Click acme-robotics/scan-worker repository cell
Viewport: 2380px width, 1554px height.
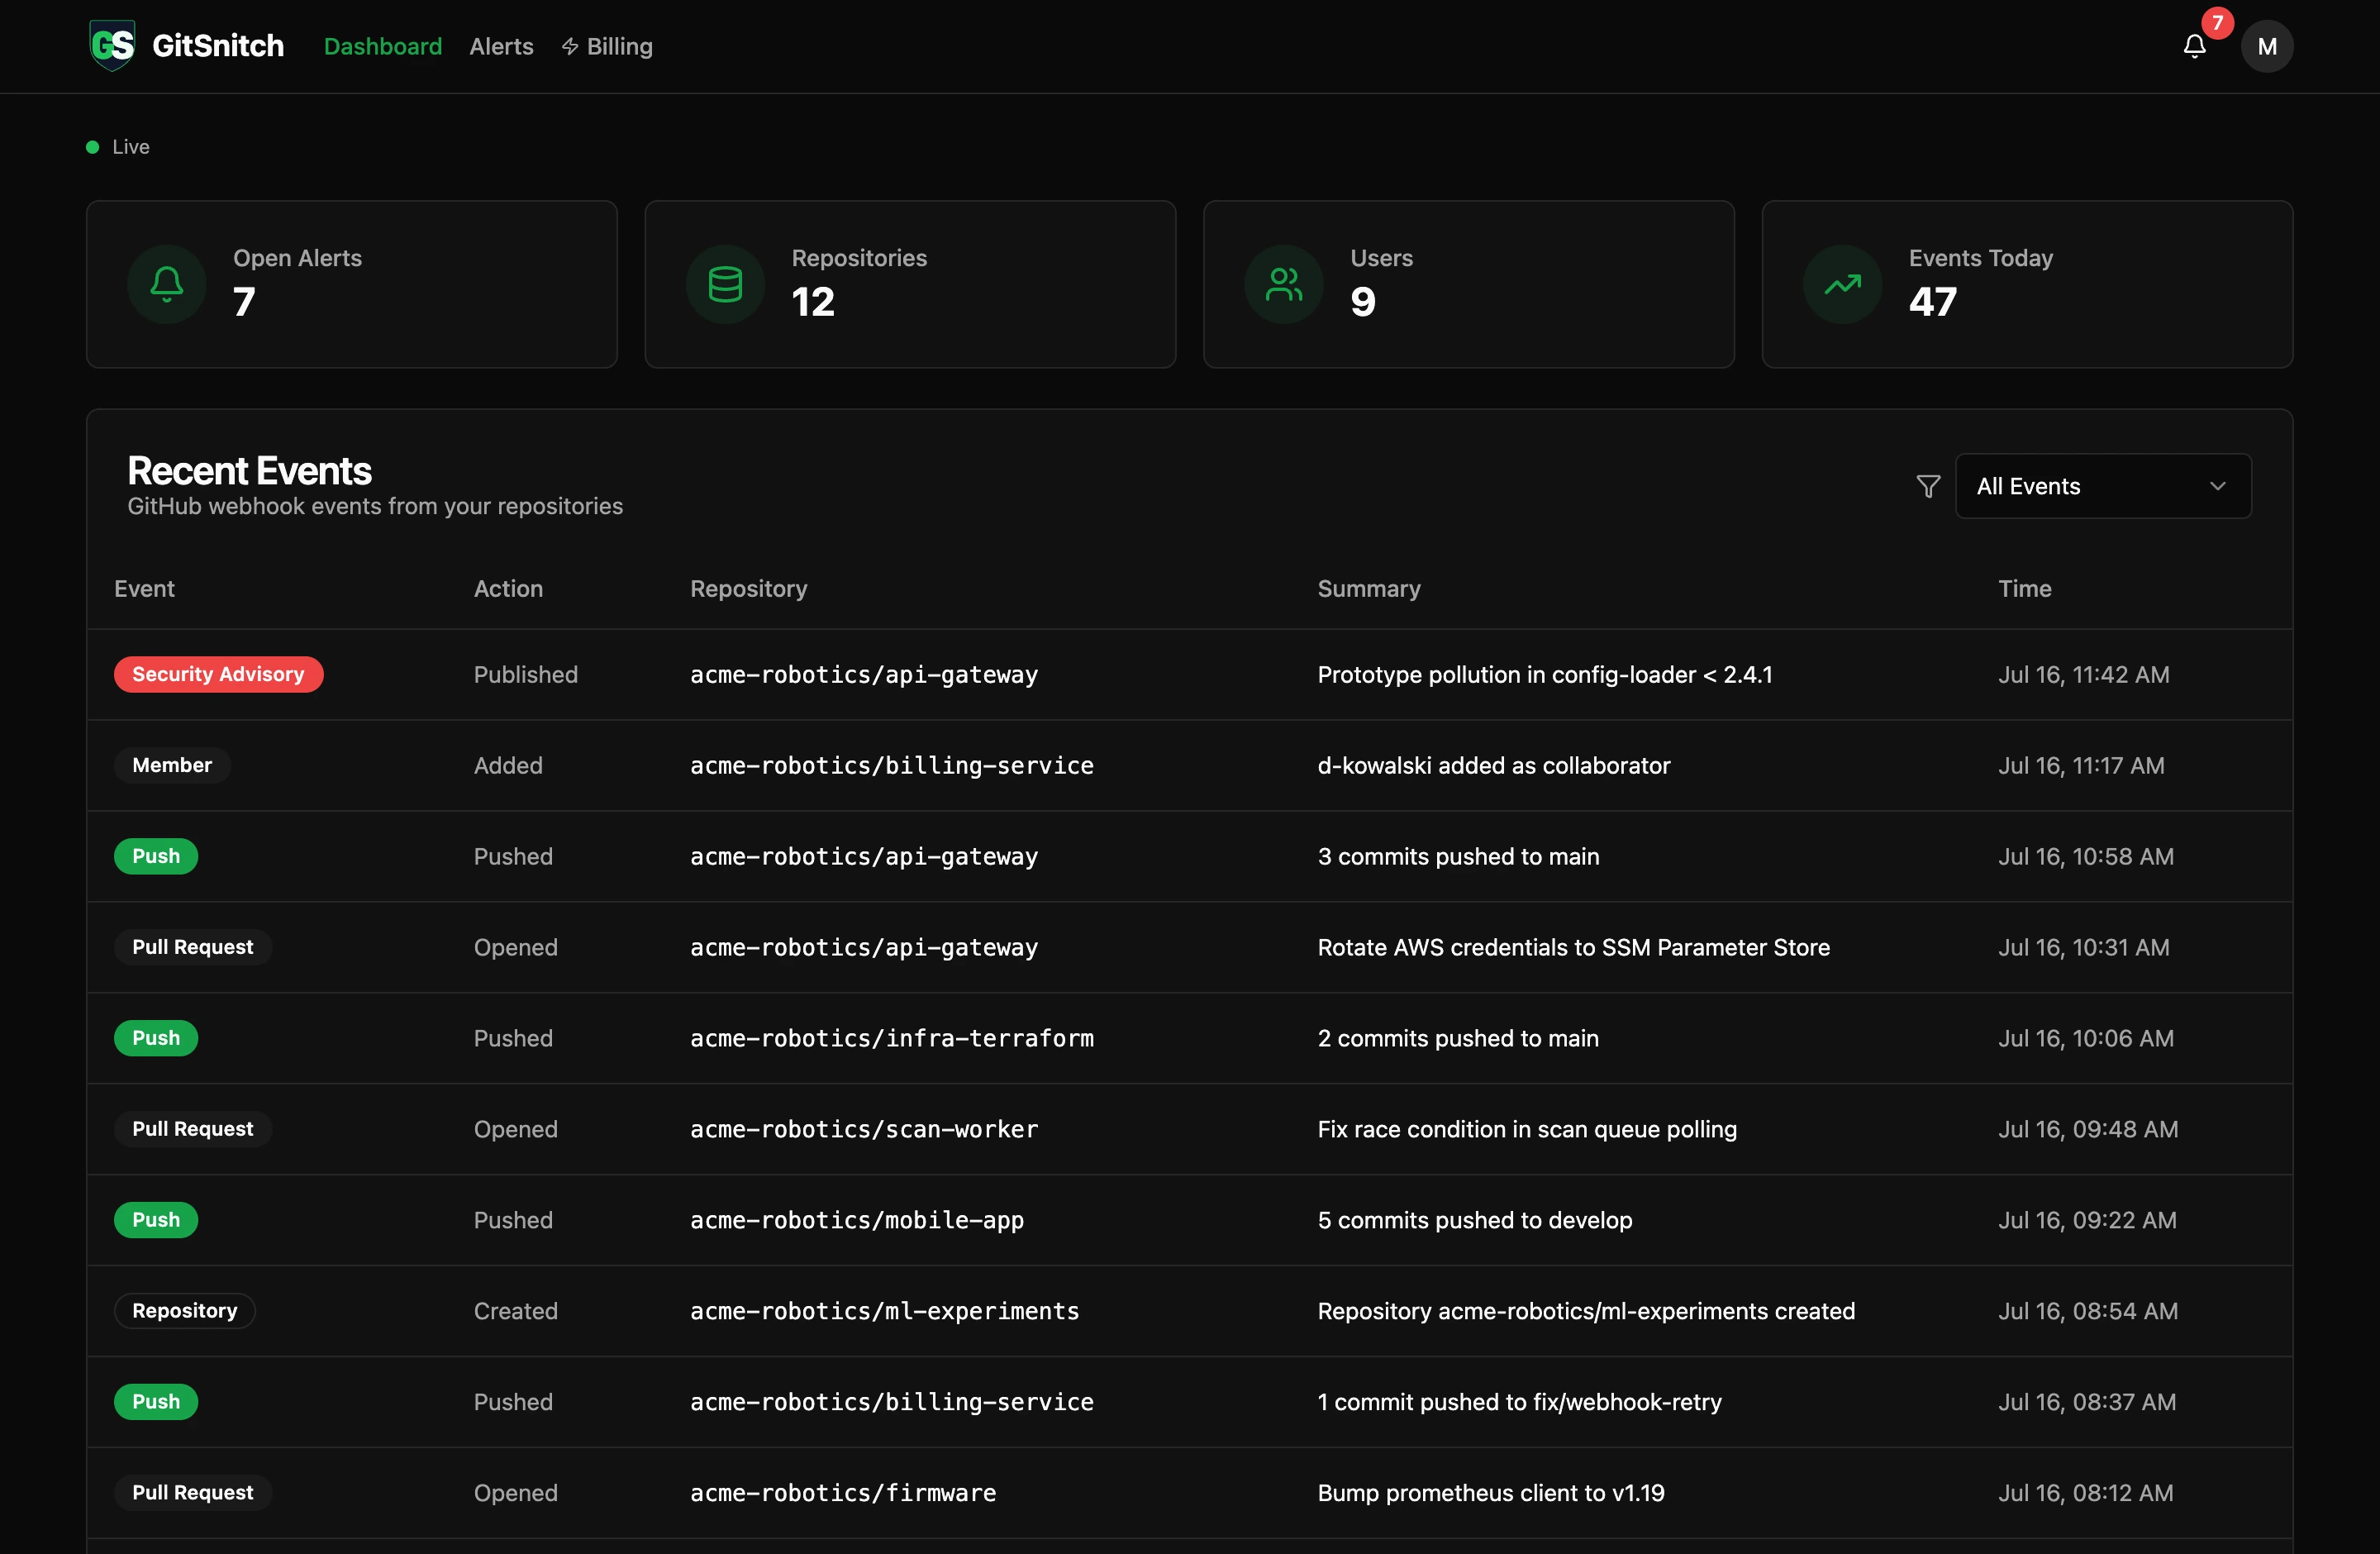tap(863, 1129)
